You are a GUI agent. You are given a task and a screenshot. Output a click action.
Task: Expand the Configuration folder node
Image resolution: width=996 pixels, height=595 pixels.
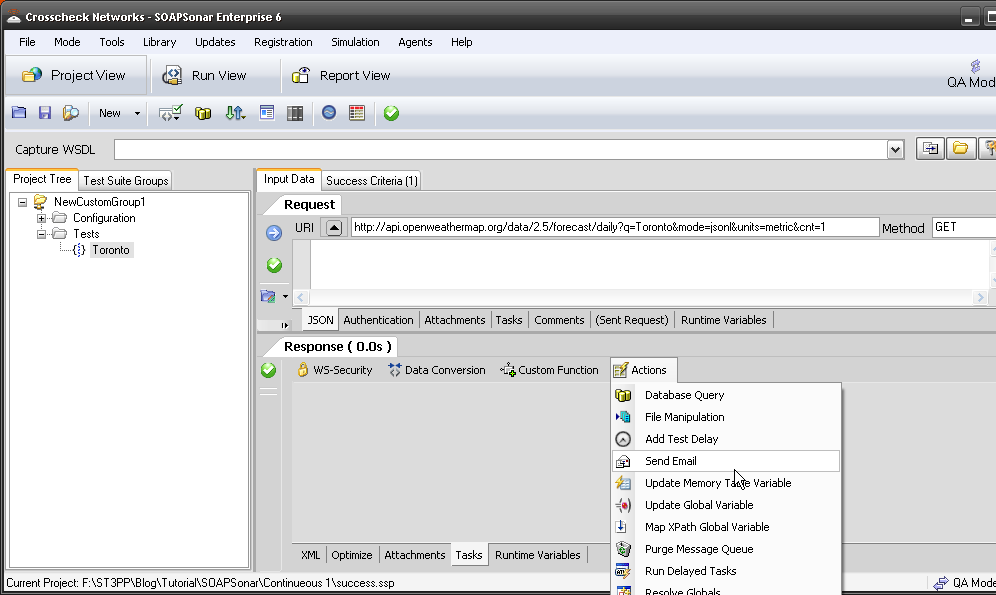point(41,218)
